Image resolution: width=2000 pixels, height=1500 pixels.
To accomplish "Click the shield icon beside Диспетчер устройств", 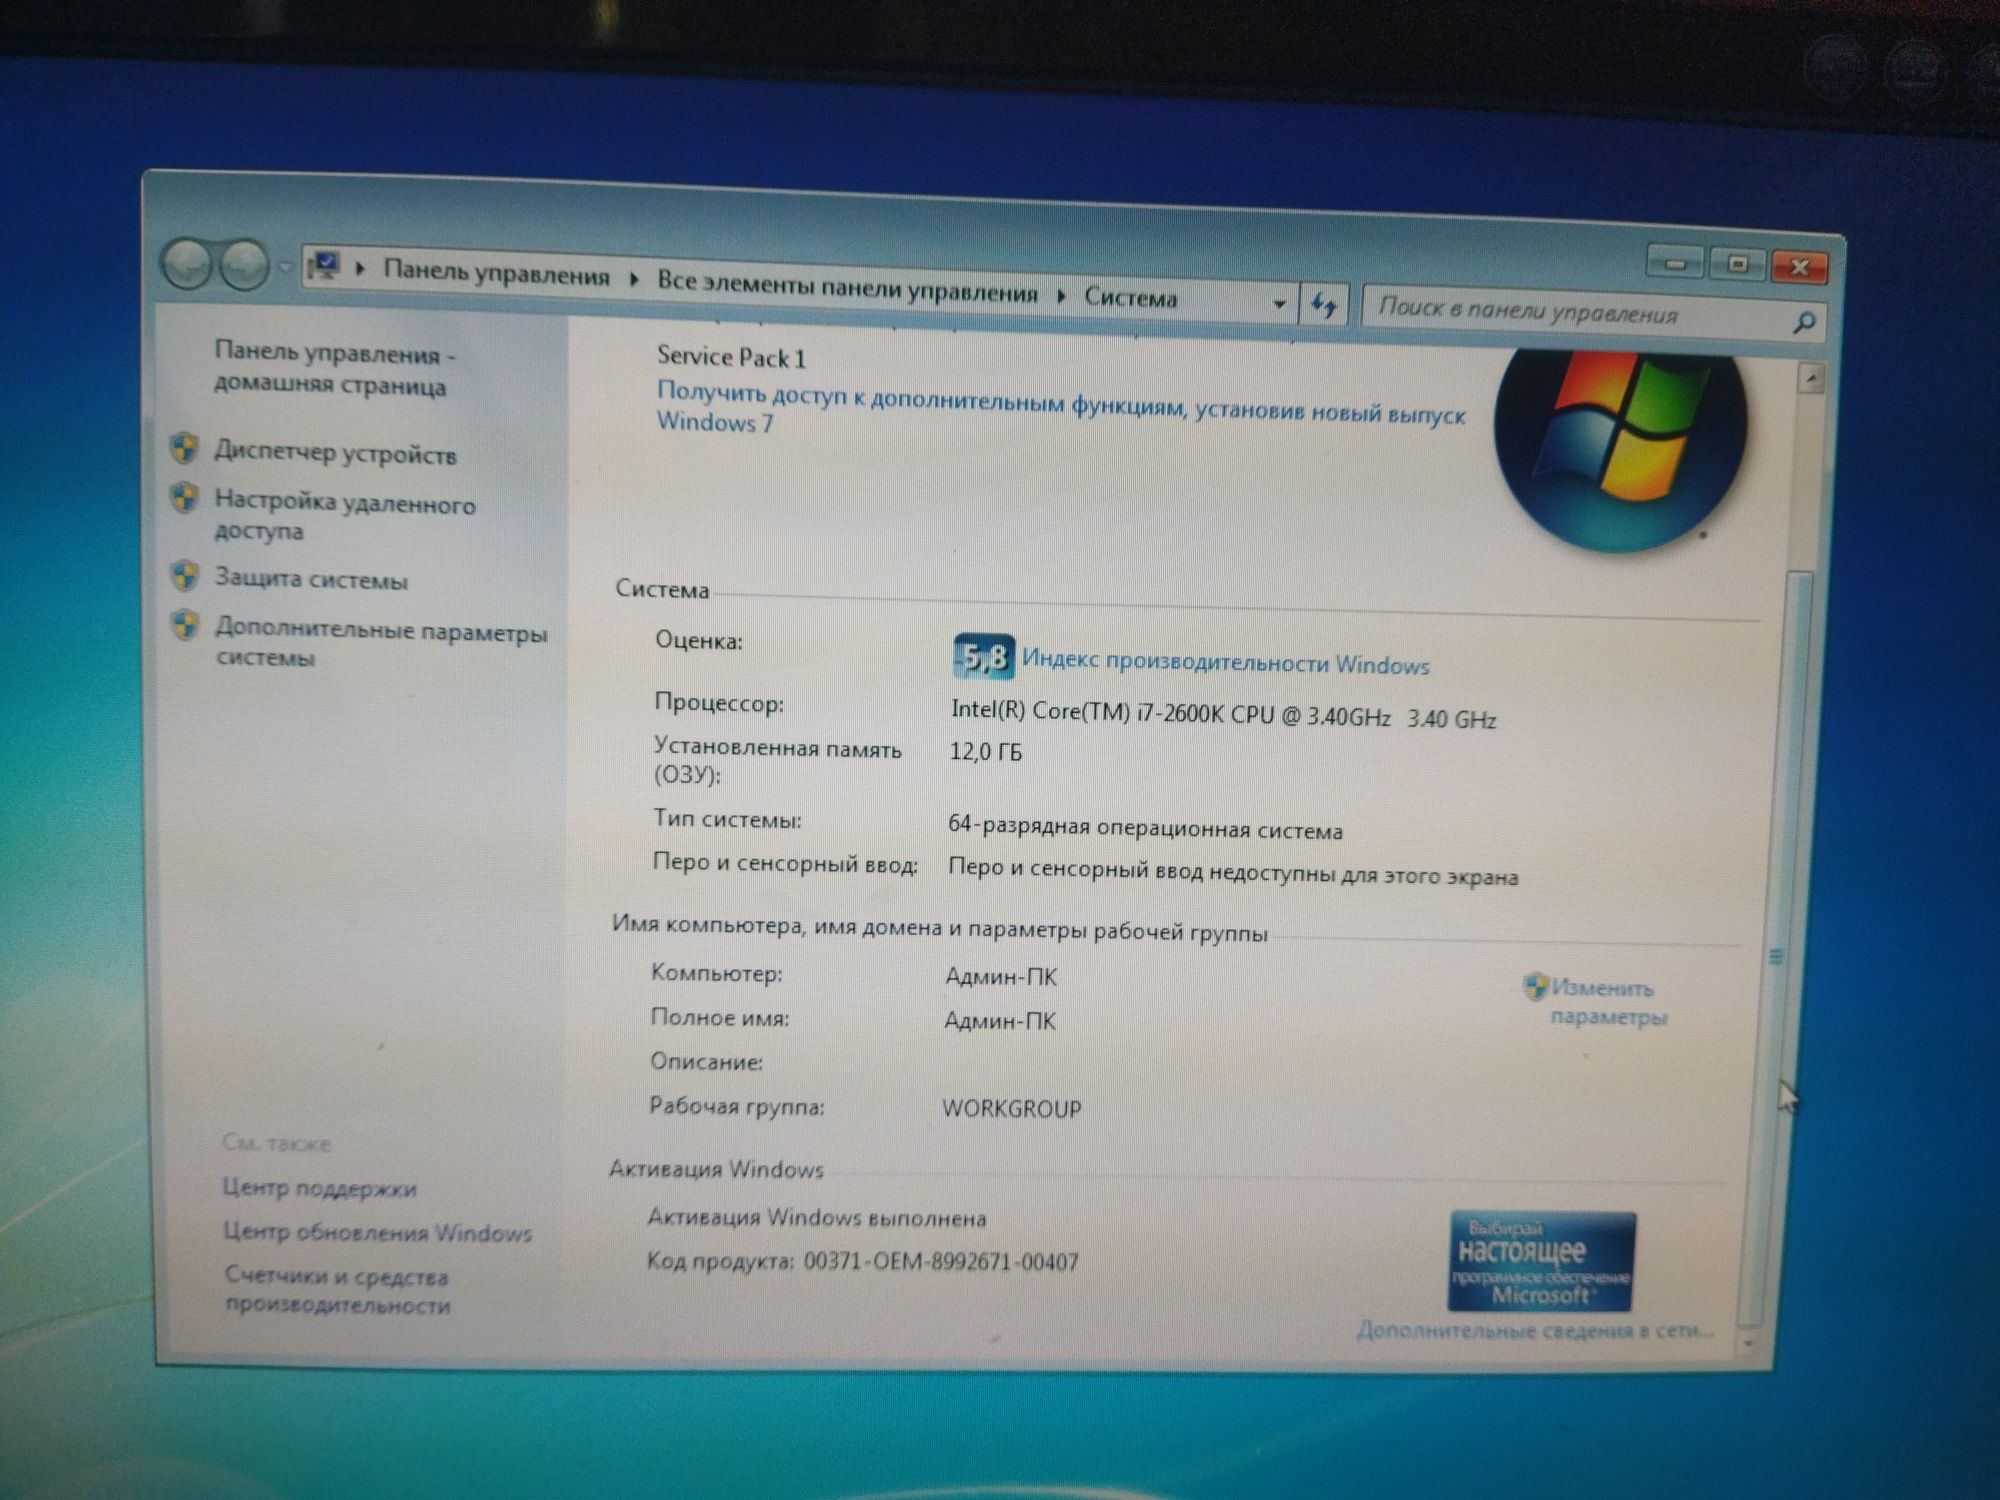I will tap(184, 447).
